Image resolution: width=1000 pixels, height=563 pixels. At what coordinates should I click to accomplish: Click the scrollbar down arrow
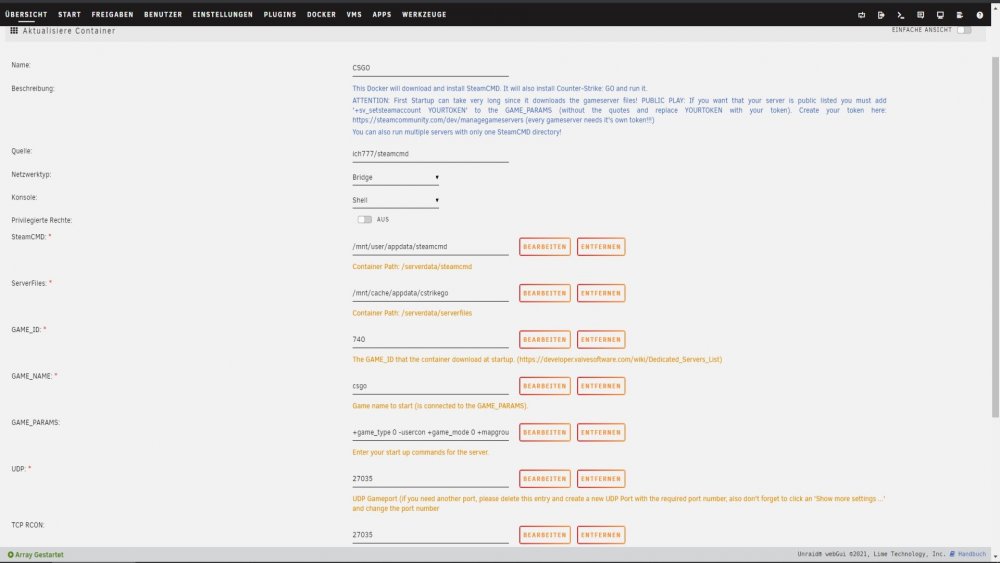(x=995, y=557)
